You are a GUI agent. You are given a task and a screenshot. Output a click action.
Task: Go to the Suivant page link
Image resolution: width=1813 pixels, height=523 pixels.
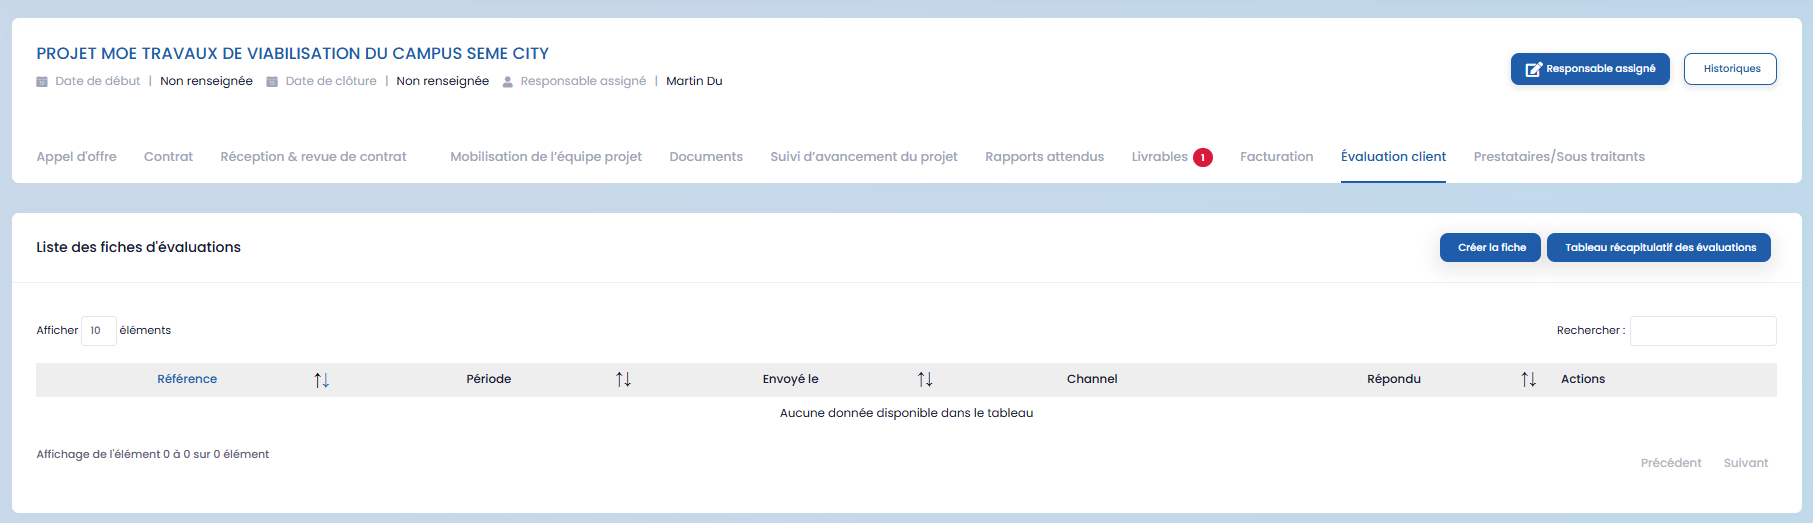click(1745, 463)
